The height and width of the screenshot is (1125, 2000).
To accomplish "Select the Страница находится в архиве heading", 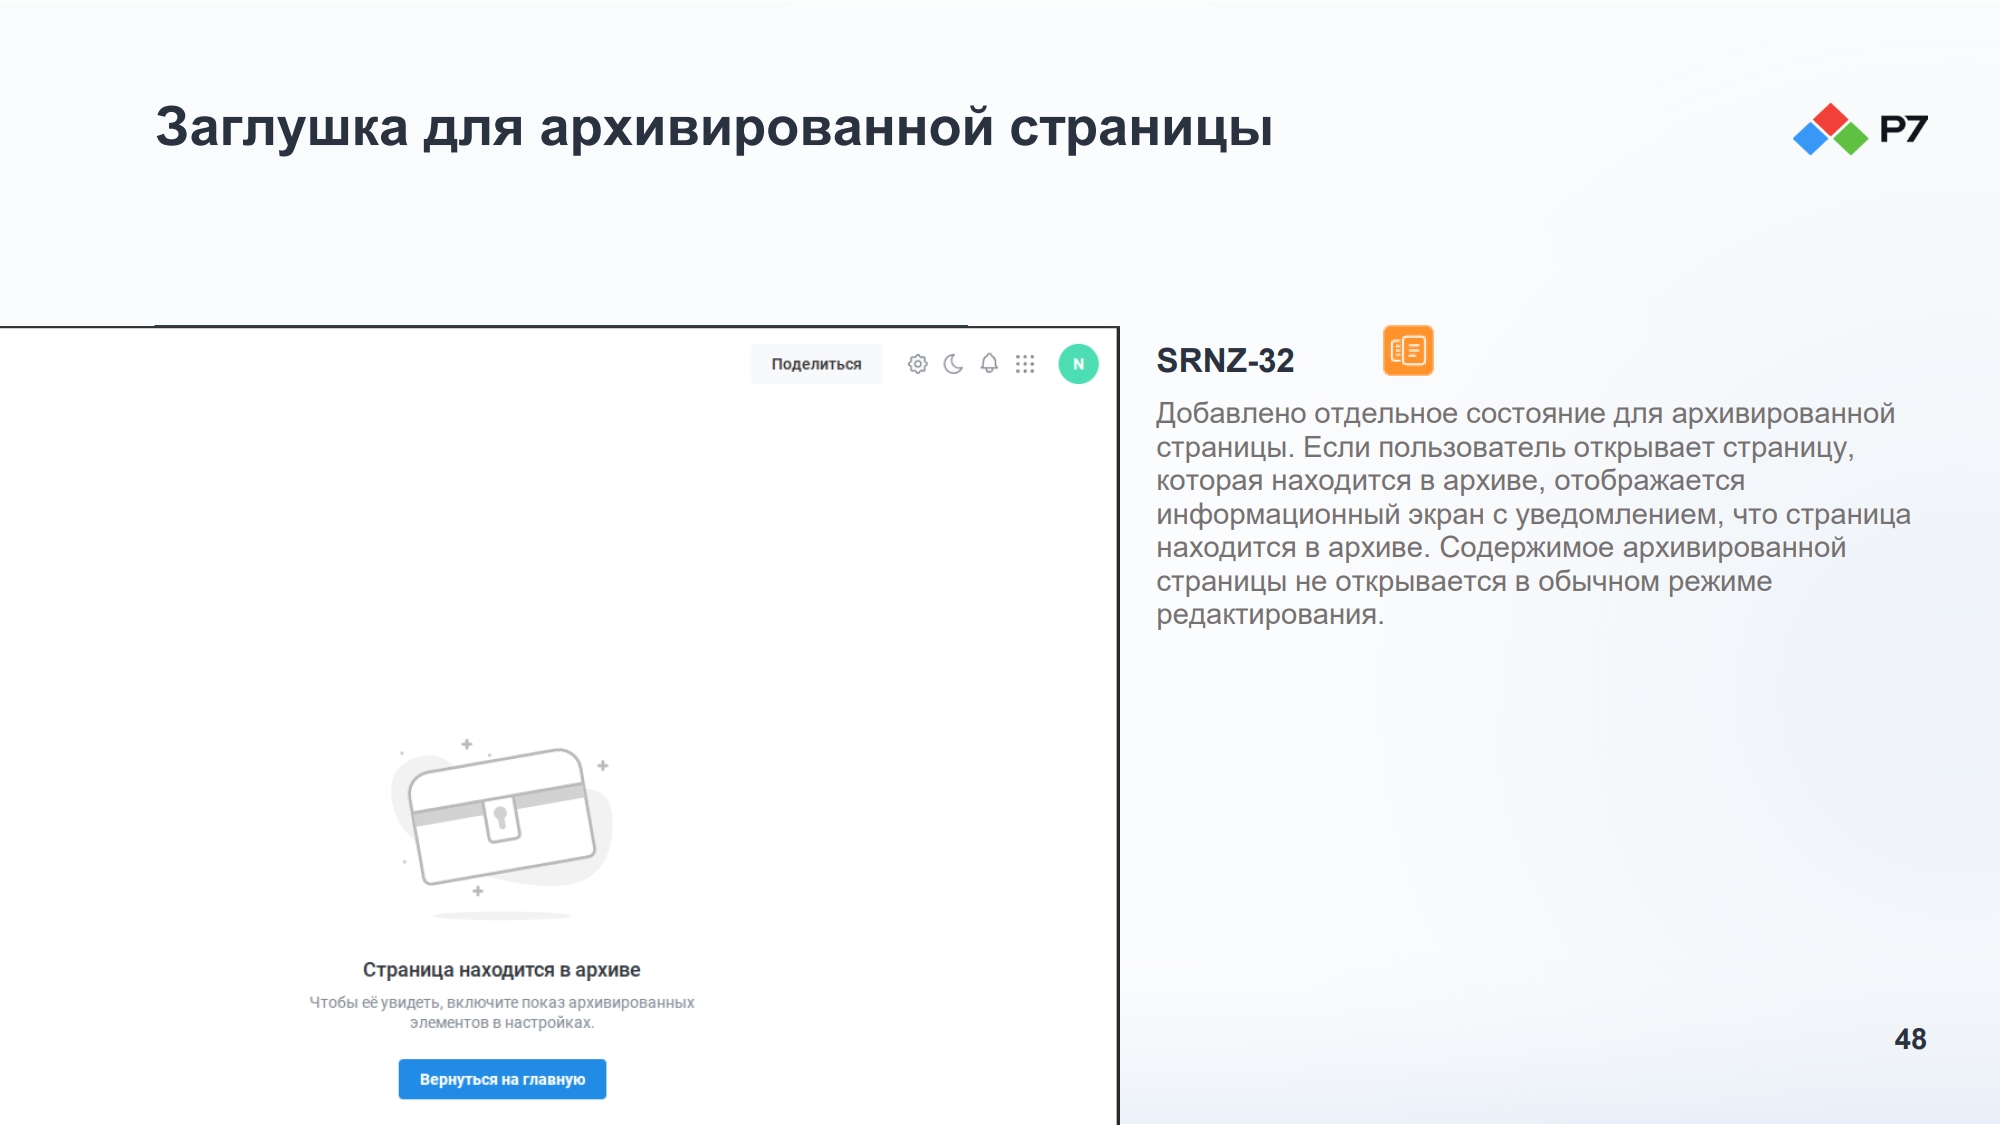I will point(501,970).
